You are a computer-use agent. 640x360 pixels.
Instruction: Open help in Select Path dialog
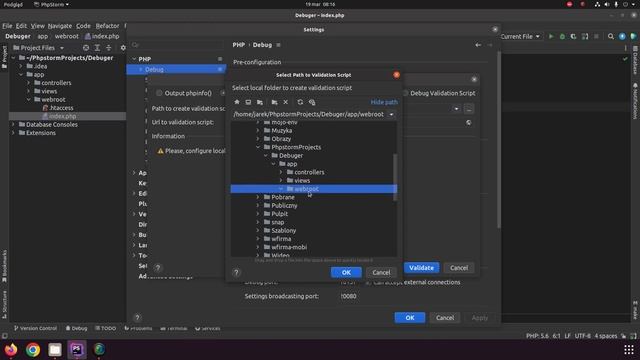236,272
